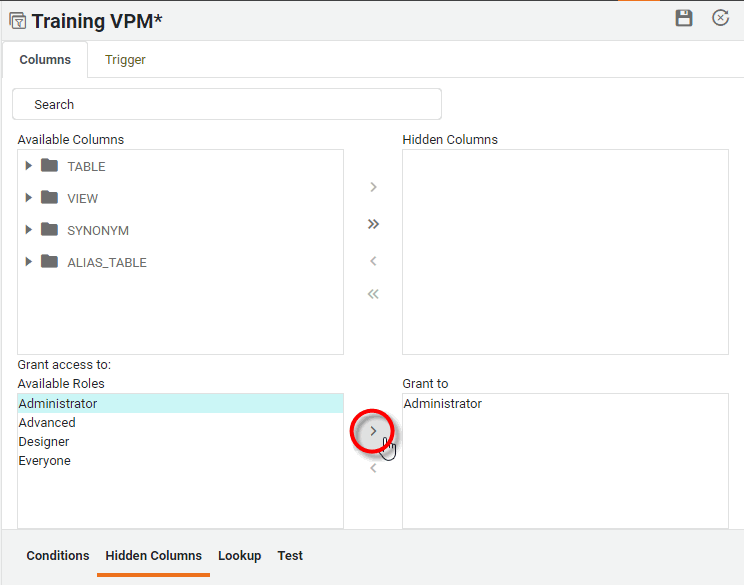Expand the ALIAS_TABLE folder node
744x585 pixels.
point(29,262)
